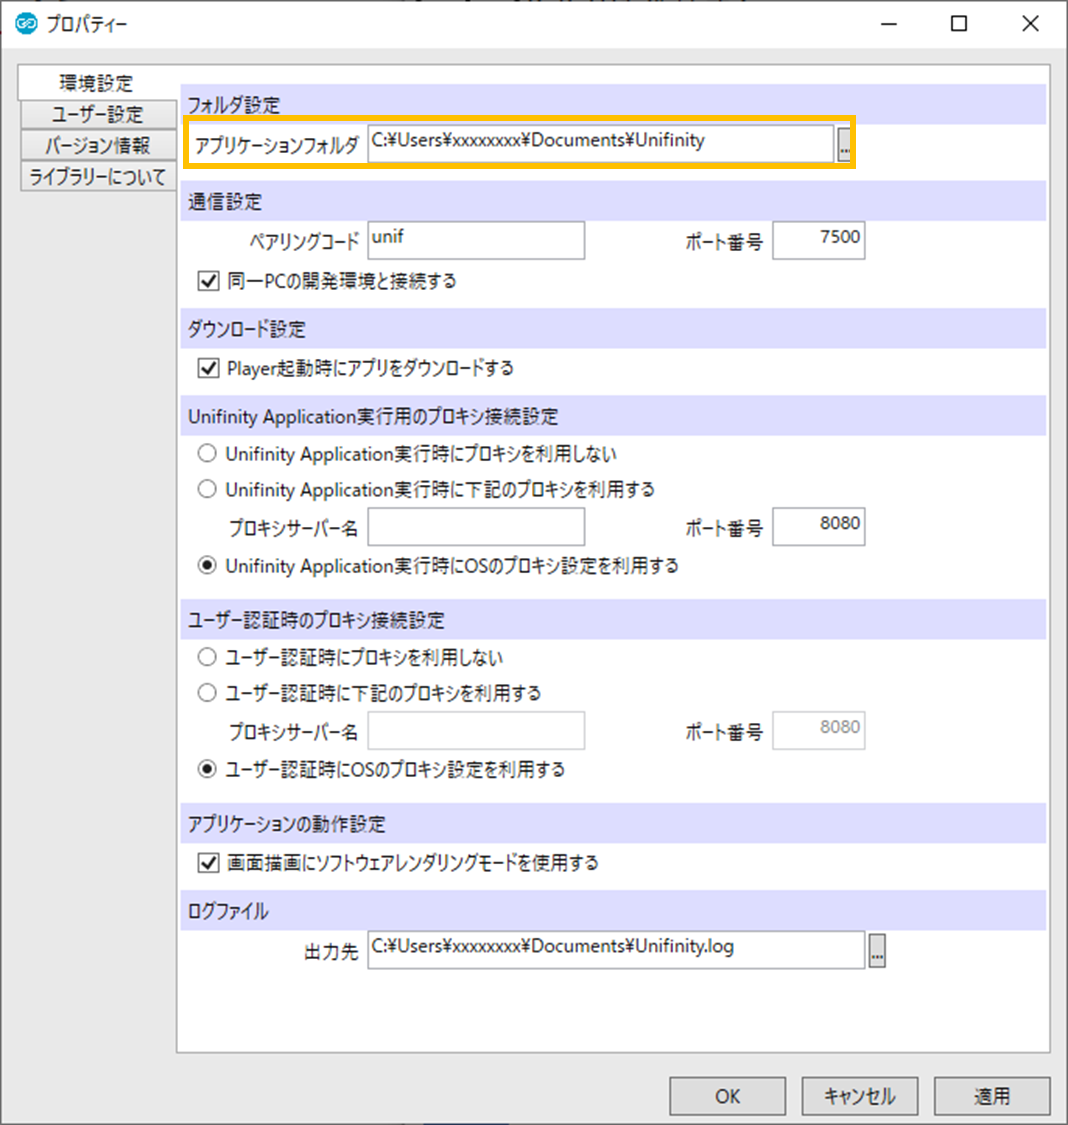Click the communication port number field 7500
This screenshot has height=1125, width=1068.
click(x=818, y=241)
